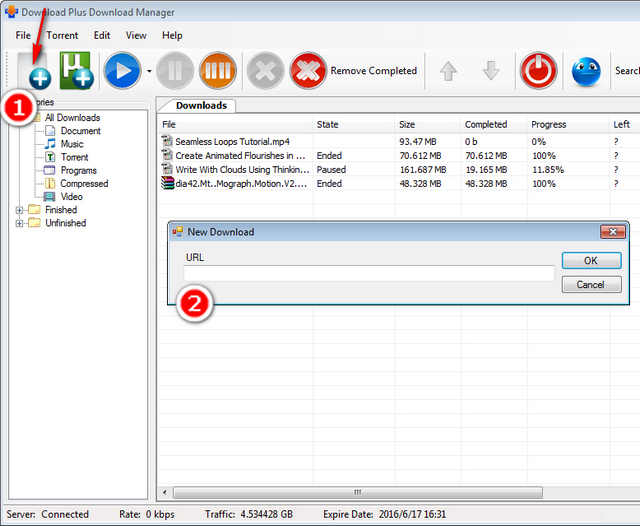This screenshot has height=526, width=640.
Task: Click the 11.85% progress cell
Action: 548,169
